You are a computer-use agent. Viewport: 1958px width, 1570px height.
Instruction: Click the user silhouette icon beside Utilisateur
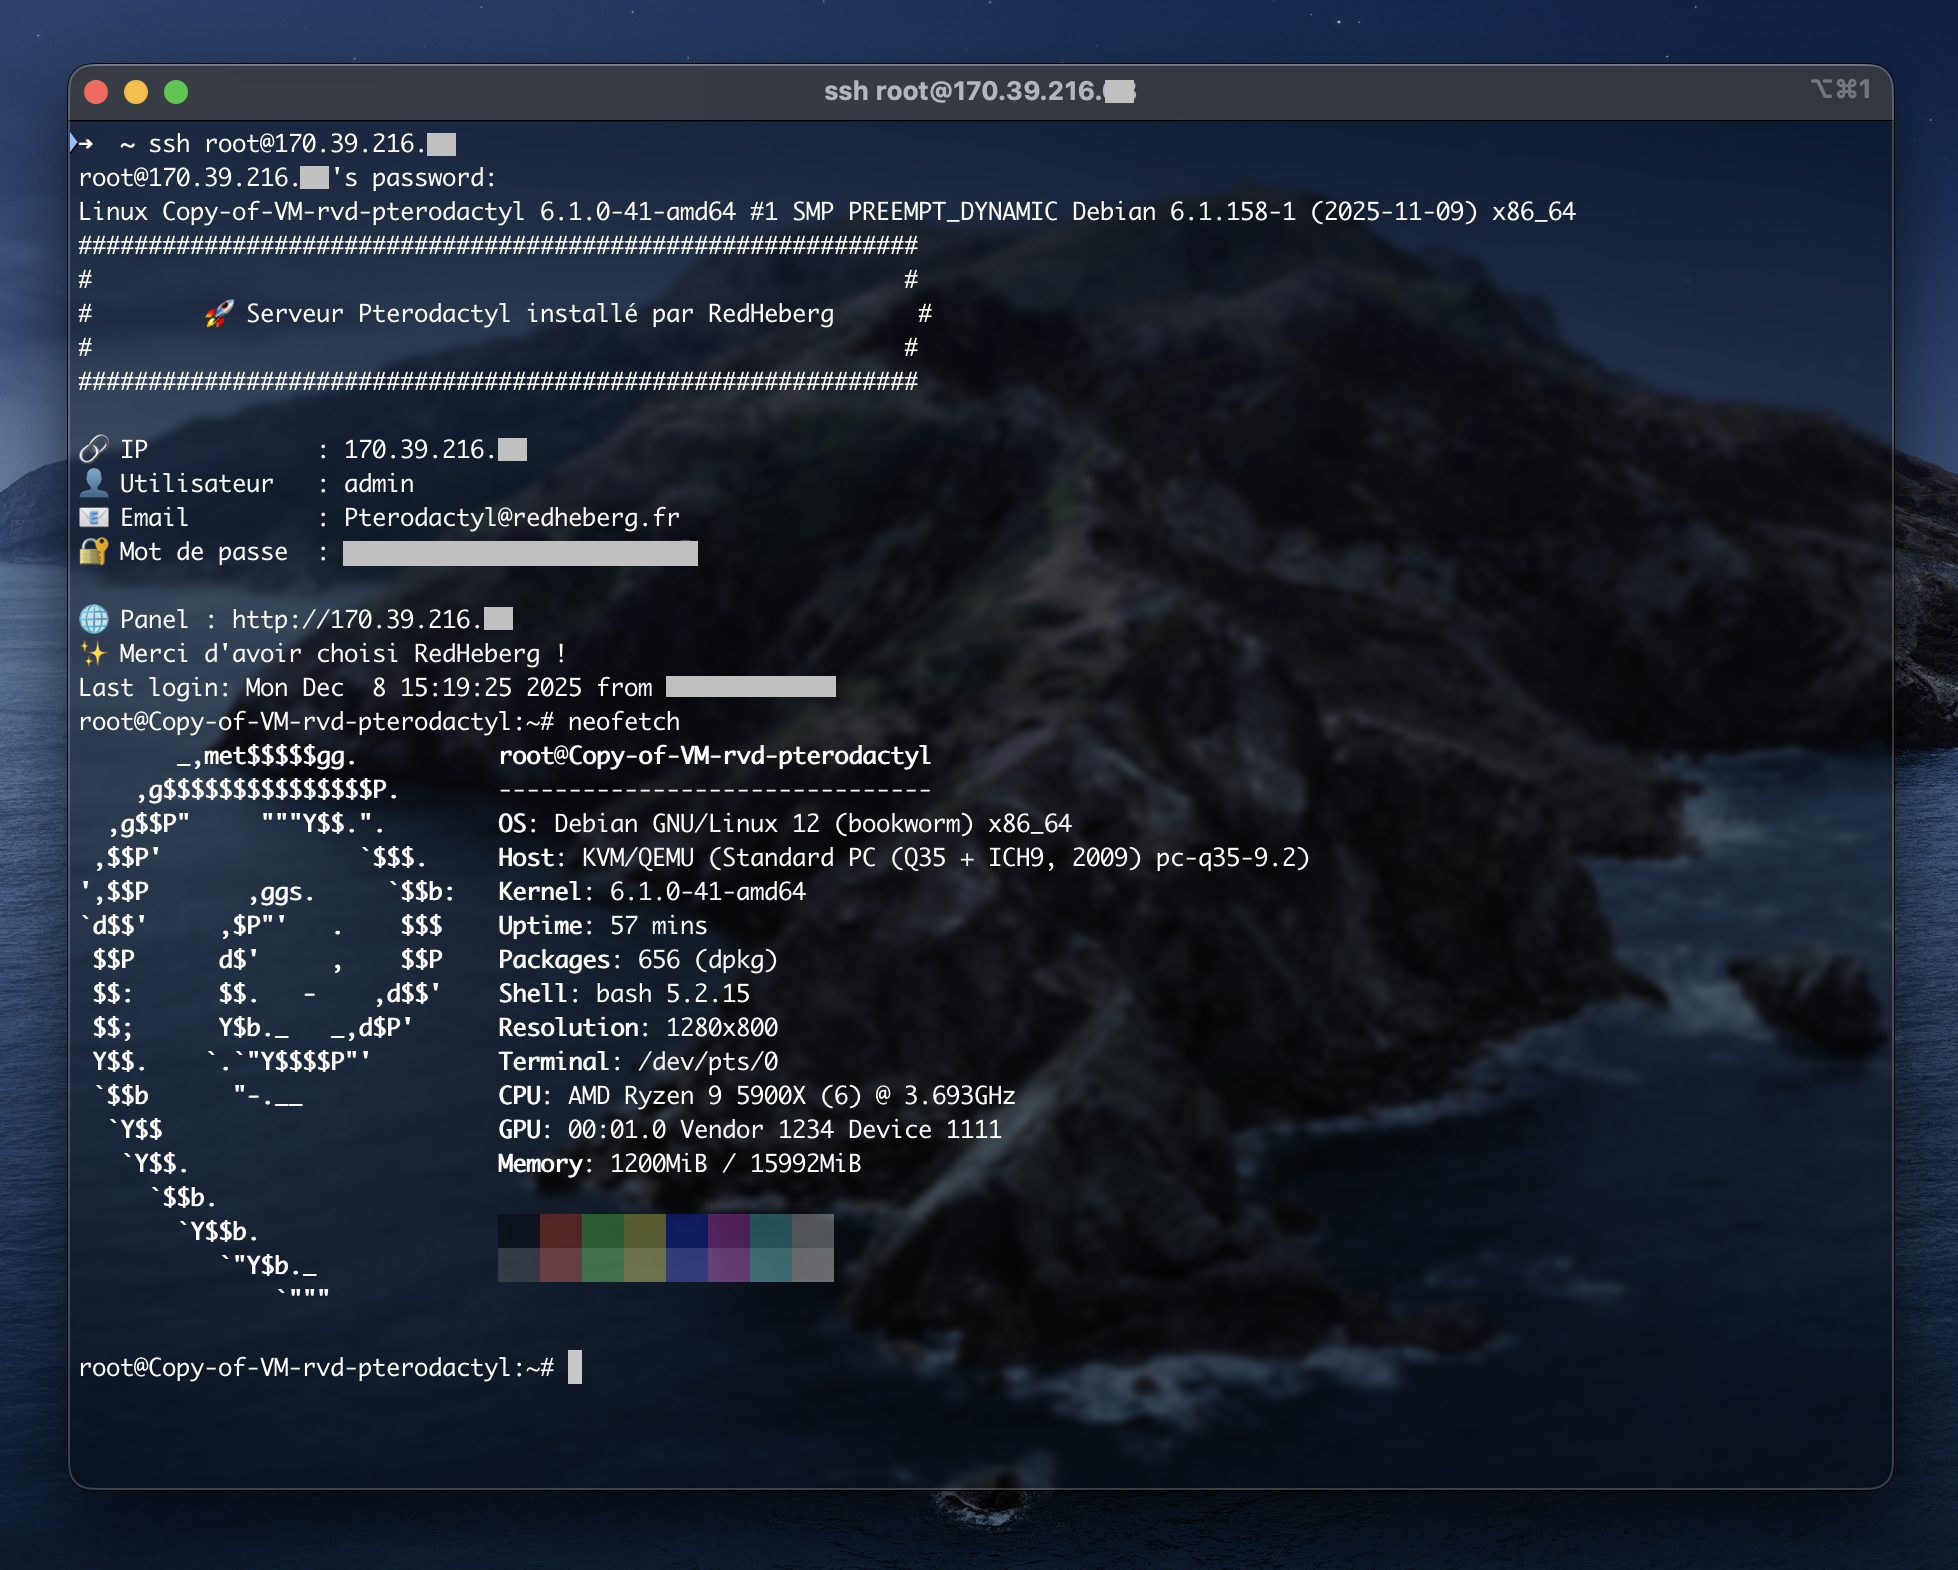[93, 483]
